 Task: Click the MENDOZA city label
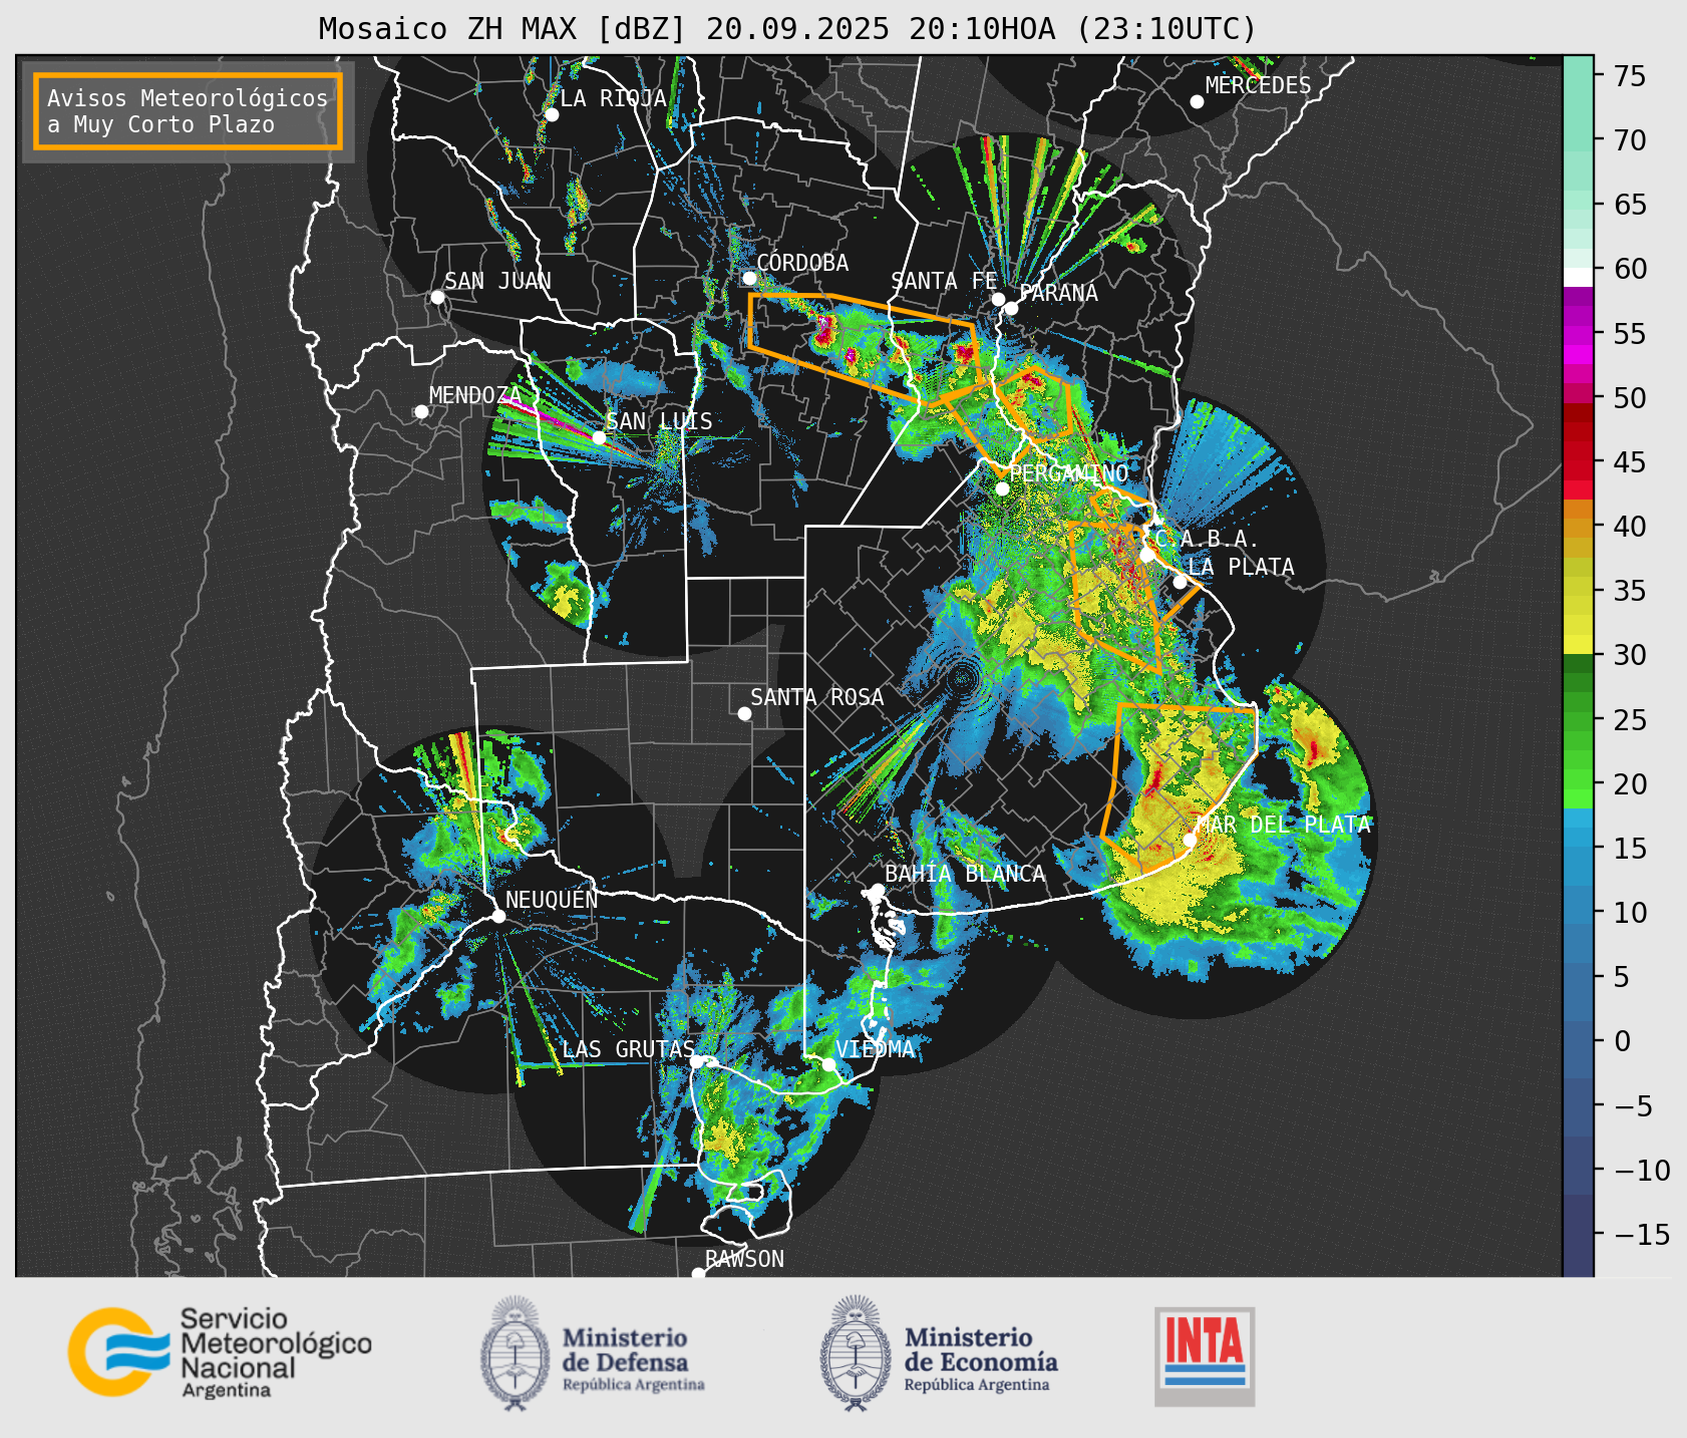[x=475, y=395]
